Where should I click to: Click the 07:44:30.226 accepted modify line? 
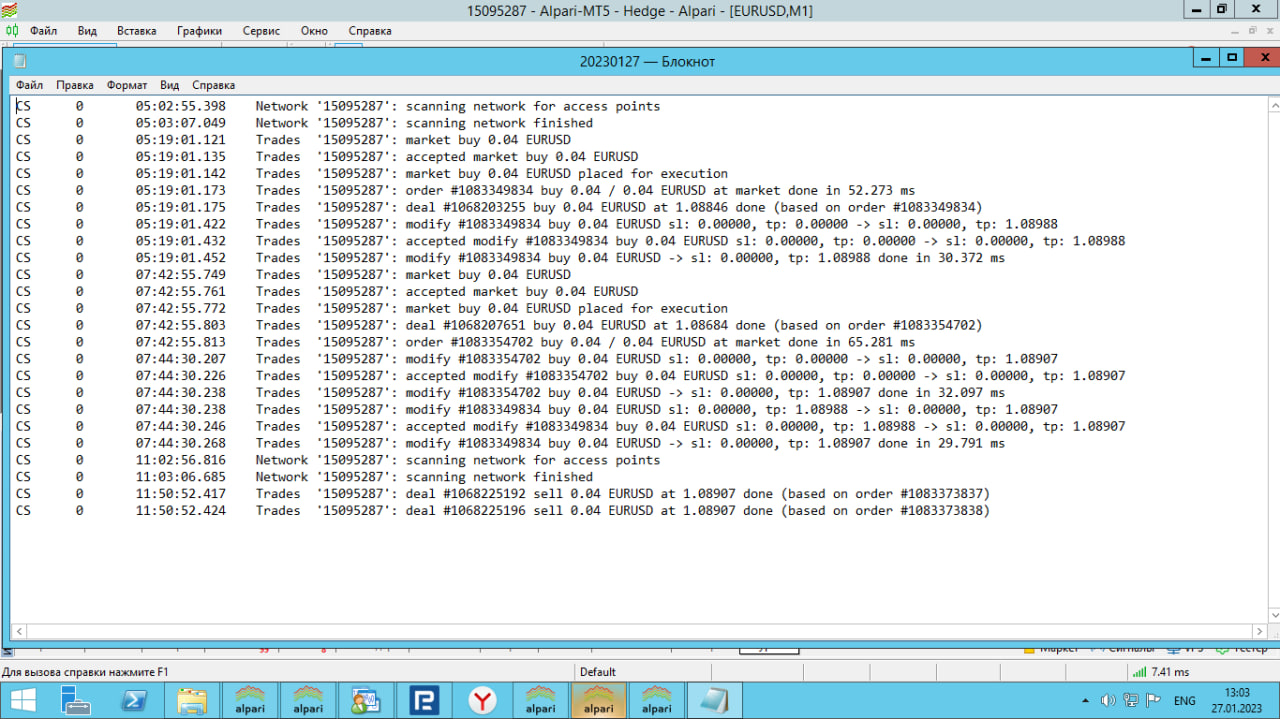570,376
